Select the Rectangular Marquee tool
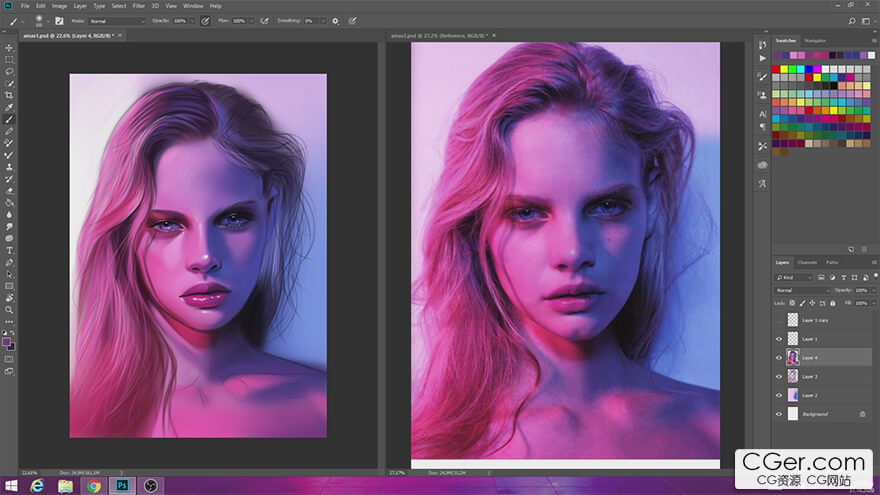 point(9,59)
